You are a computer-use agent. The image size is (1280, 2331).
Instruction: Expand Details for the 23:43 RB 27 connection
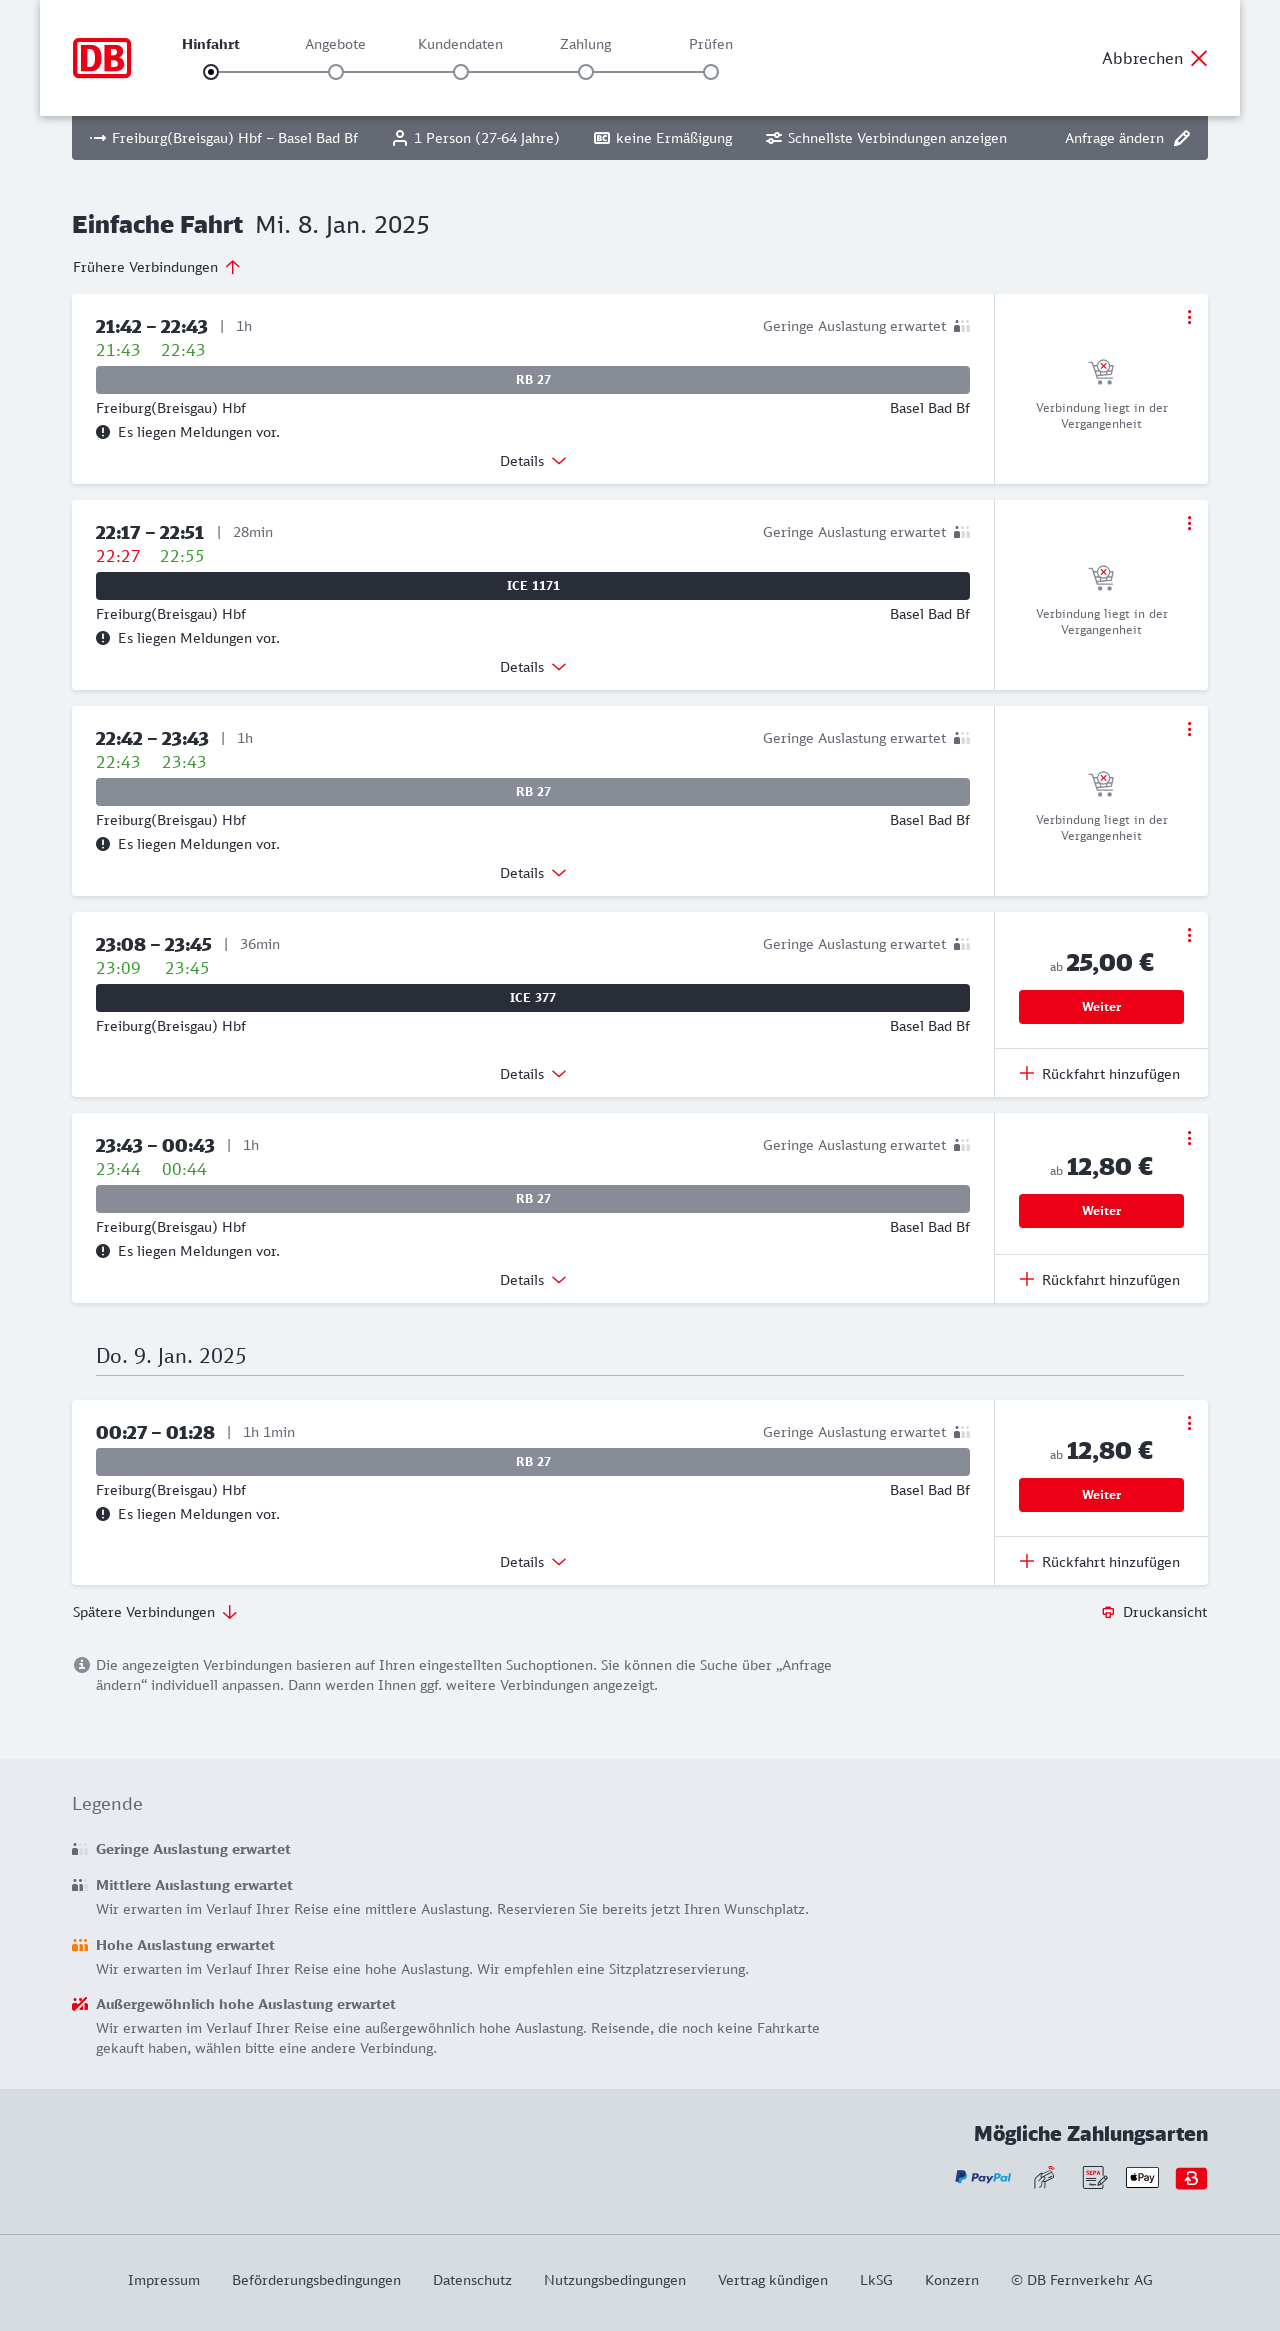pos(533,1280)
